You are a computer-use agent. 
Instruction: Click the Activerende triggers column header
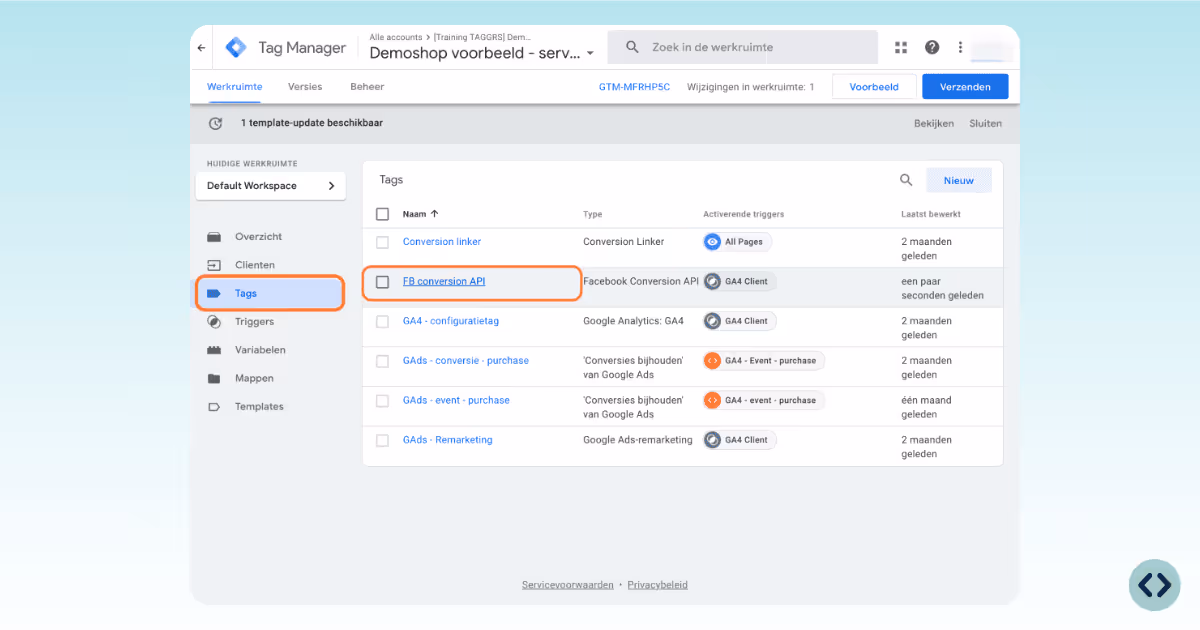pyautogui.click(x=743, y=214)
